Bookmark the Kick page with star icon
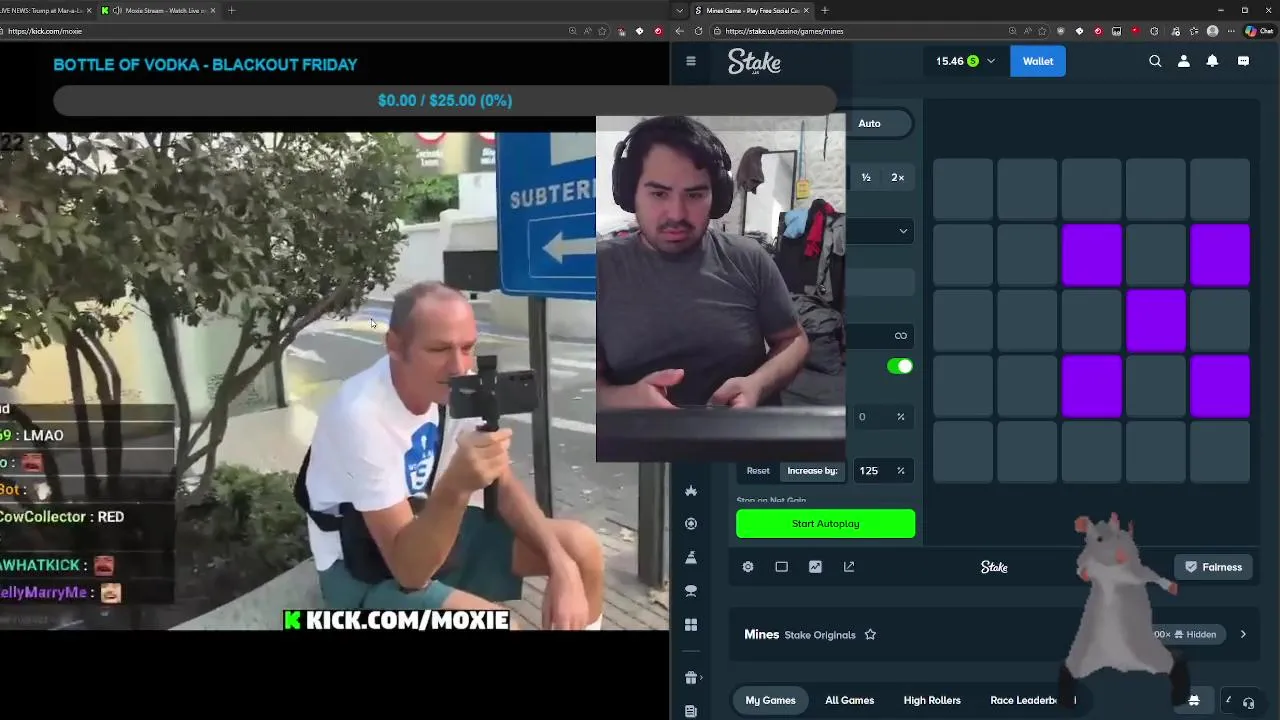This screenshot has width=1280, height=720. click(x=602, y=31)
